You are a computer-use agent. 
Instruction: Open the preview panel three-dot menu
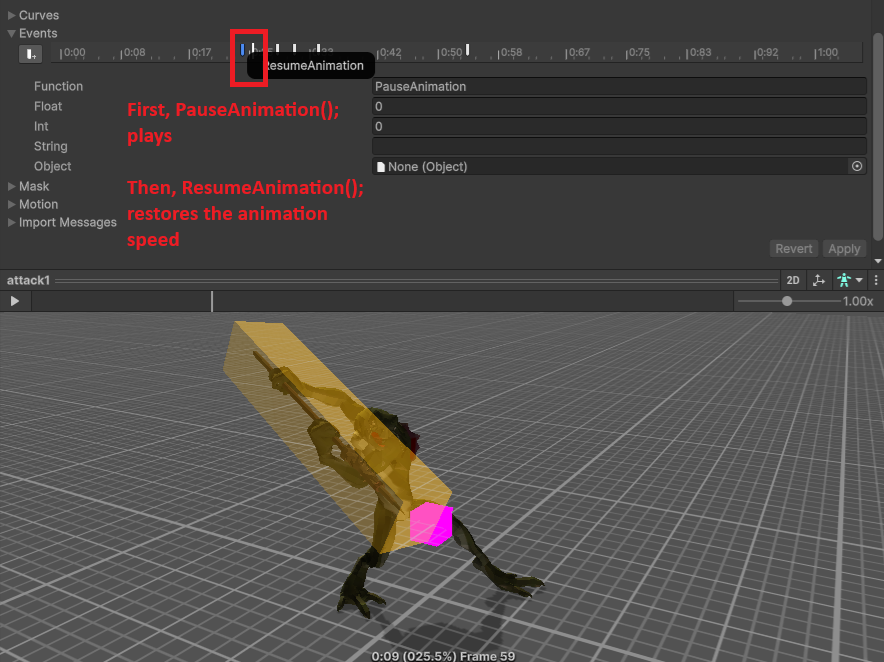point(876,281)
